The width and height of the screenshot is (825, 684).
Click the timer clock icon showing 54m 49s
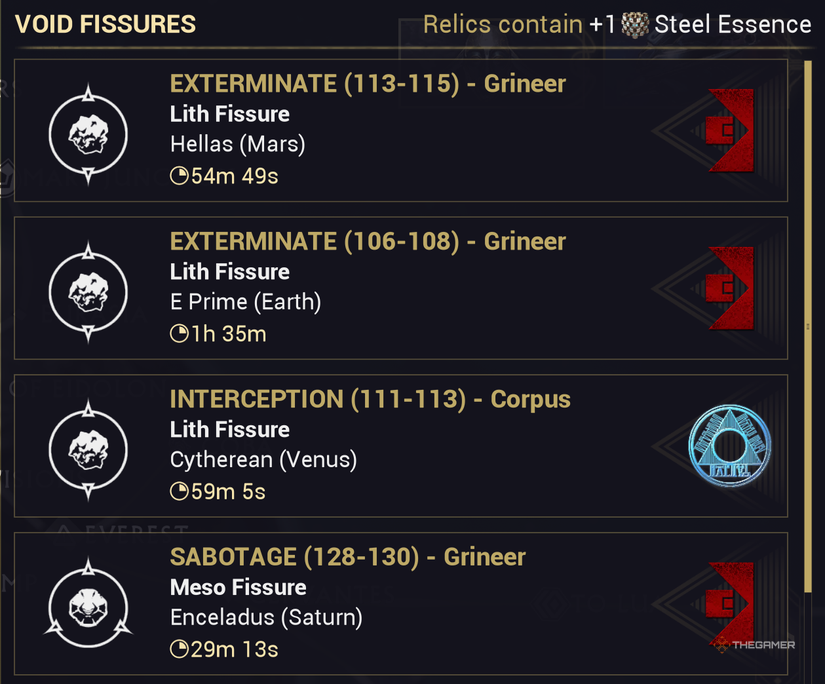179,176
